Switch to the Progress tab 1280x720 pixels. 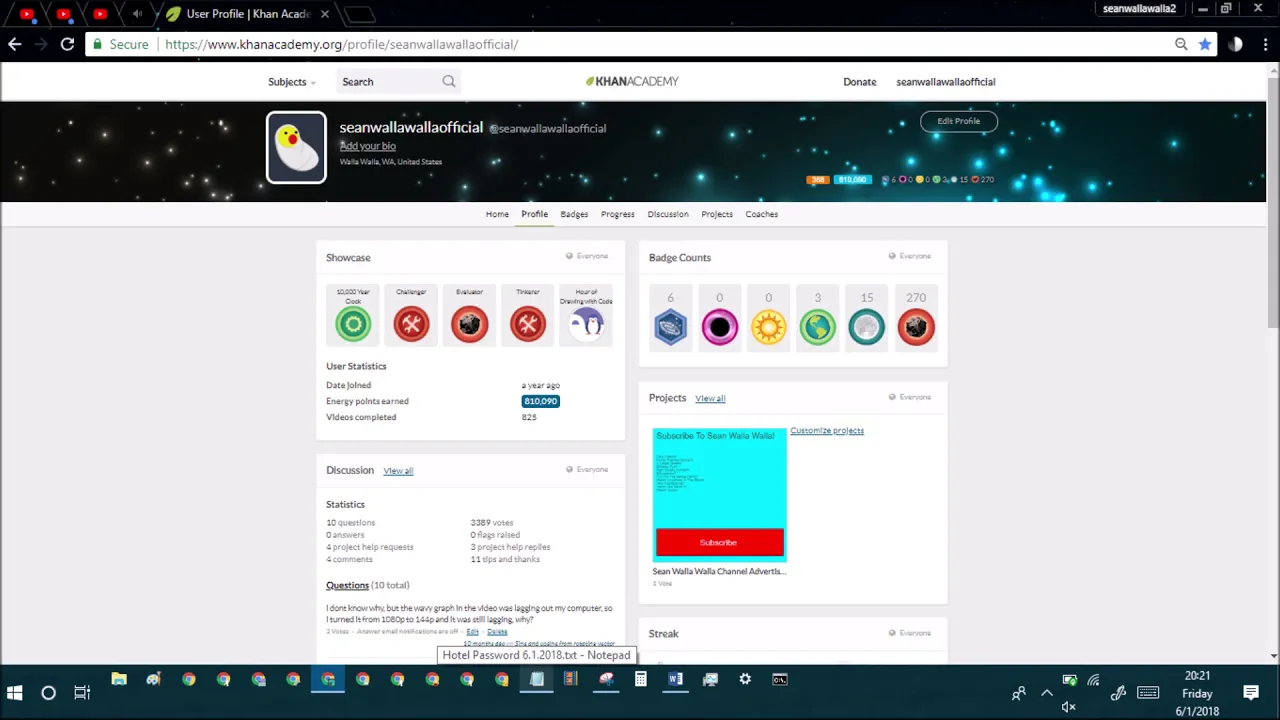617,214
